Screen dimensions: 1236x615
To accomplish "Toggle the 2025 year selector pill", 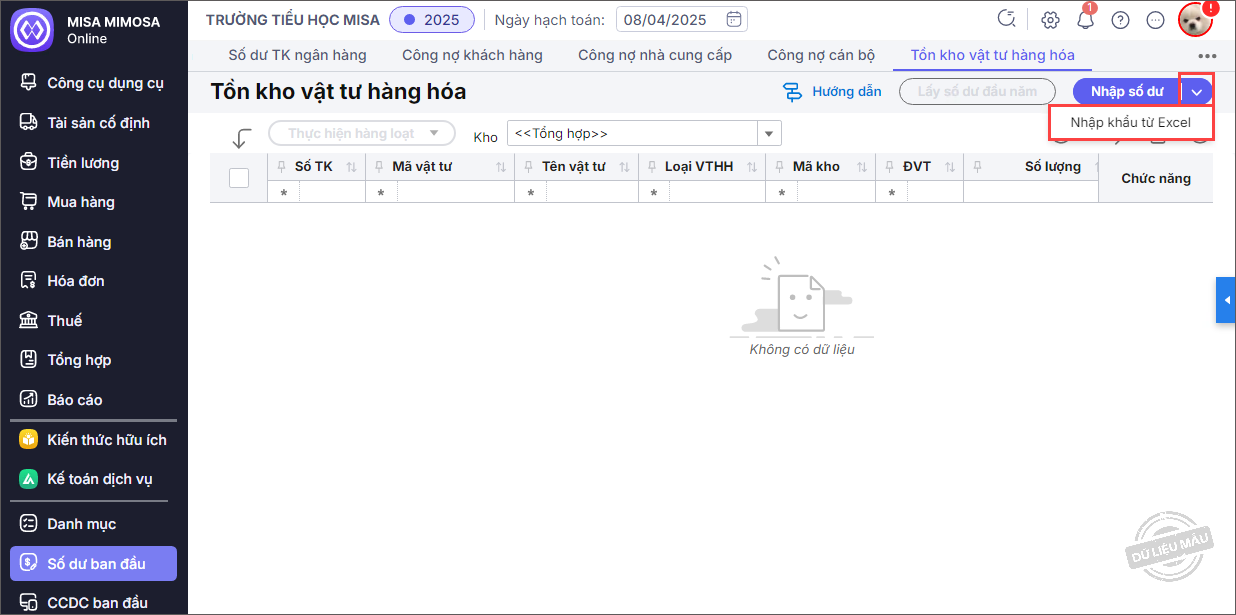I will click(x=432, y=19).
